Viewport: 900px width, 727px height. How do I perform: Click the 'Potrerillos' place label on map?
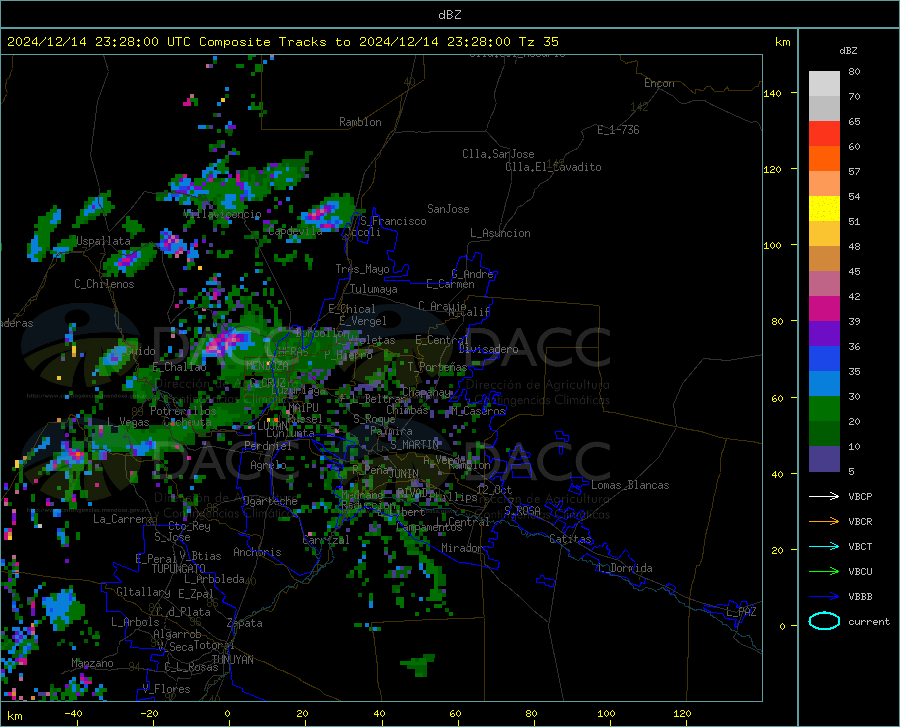click(183, 411)
